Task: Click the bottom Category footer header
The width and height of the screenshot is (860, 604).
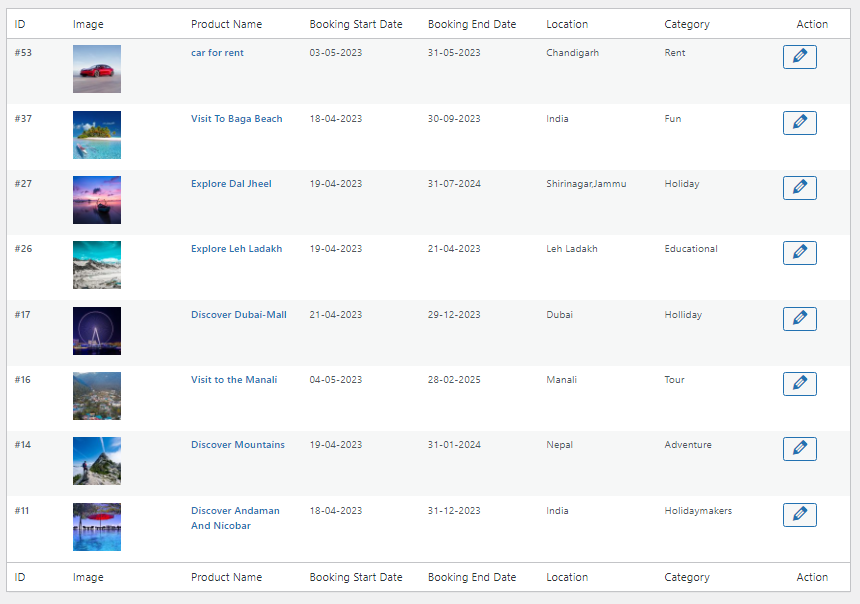Action: [x=687, y=577]
